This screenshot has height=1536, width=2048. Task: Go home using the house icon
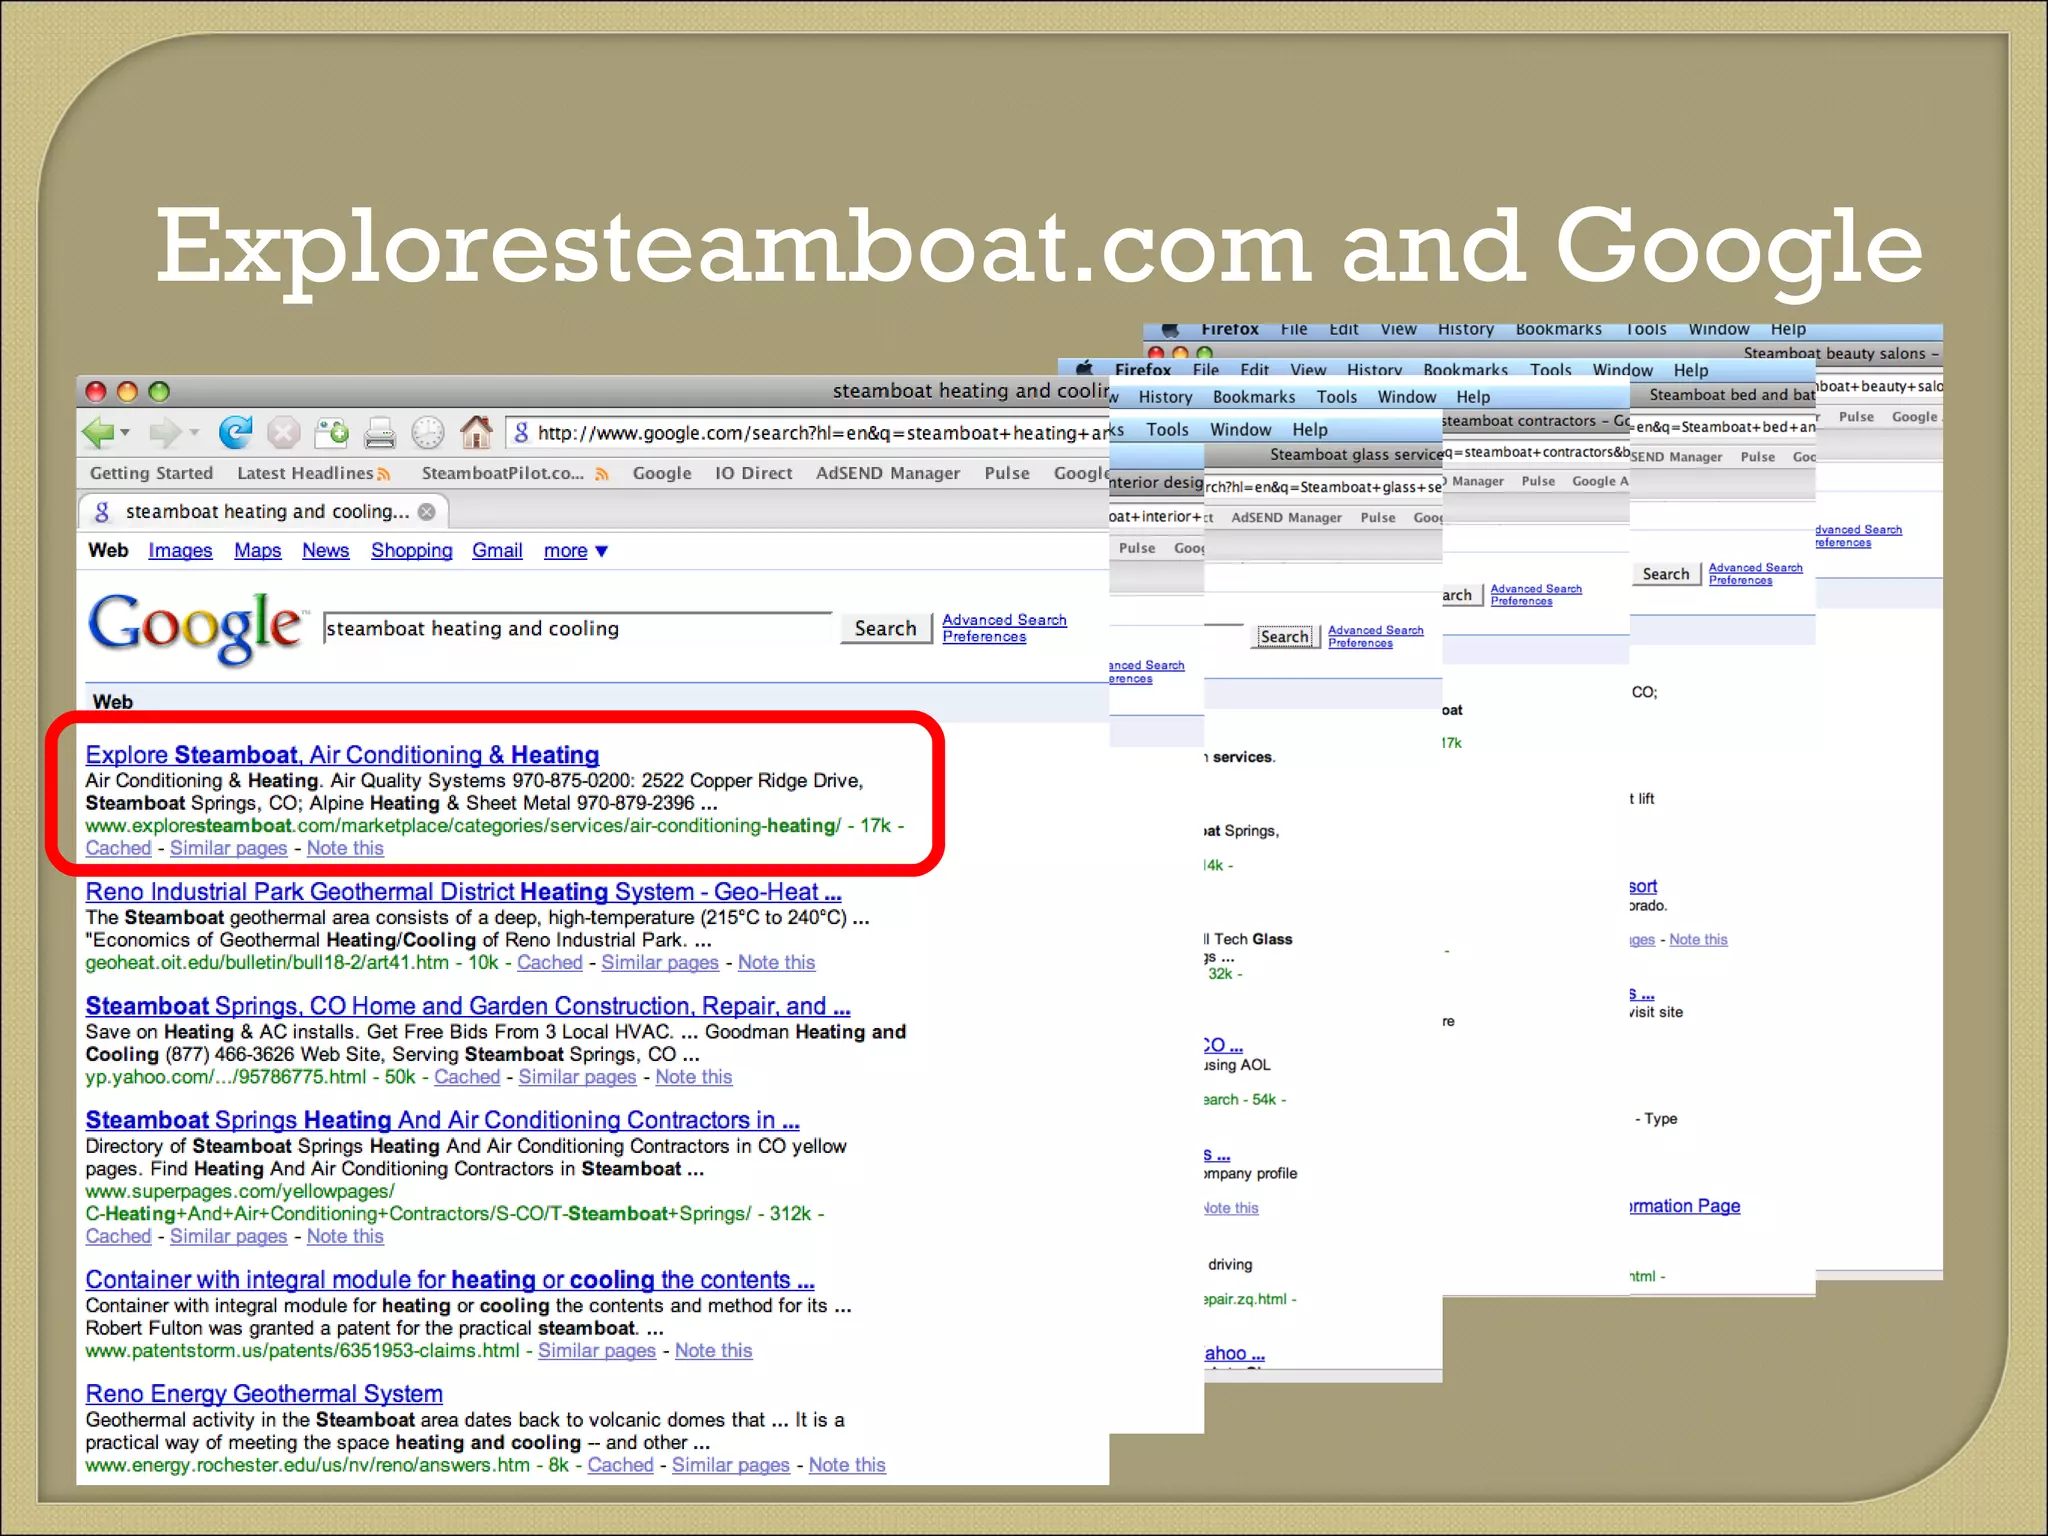coord(476,432)
